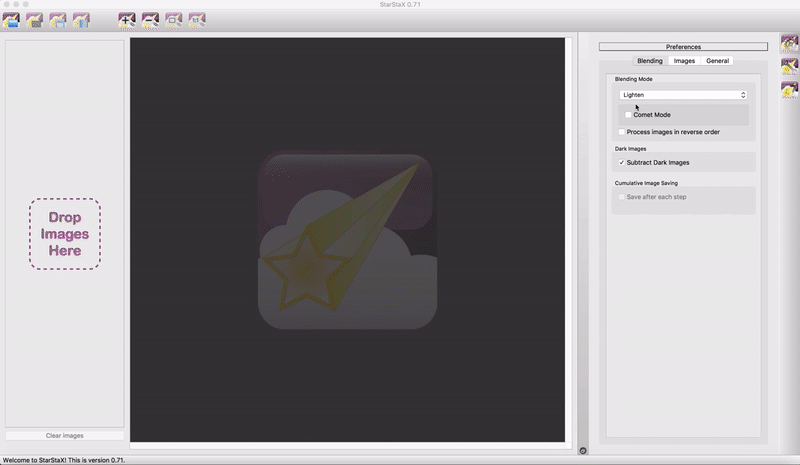800x465 pixels.
Task: Open the General preferences tab
Action: click(x=717, y=61)
